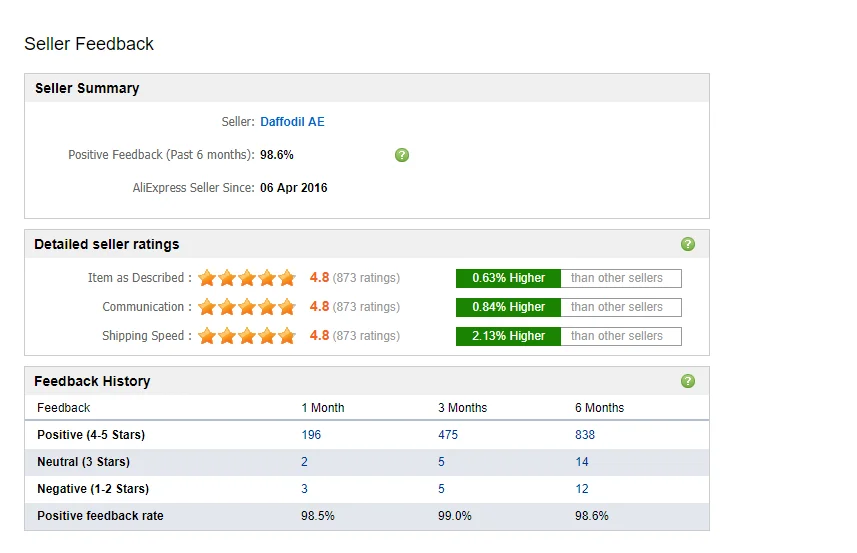View 3 negative feedback for 1 Month
This screenshot has width=857, height=553.
coord(305,489)
